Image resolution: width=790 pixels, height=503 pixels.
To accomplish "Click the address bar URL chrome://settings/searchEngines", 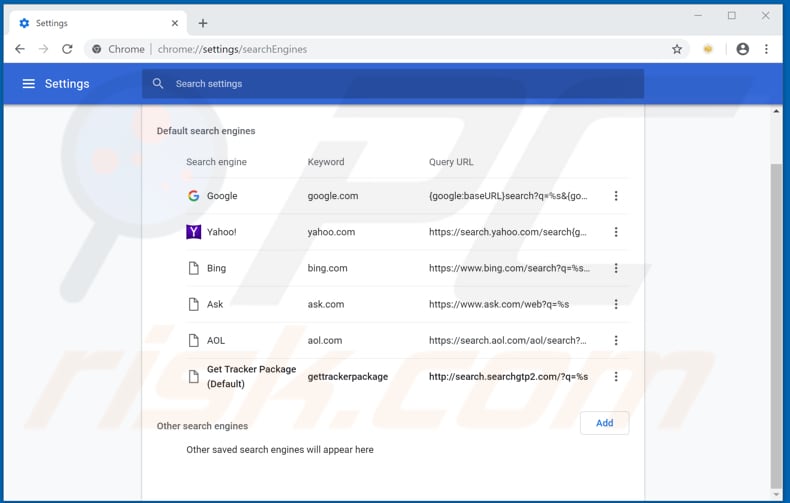I will pyautogui.click(x=232, y=49).
